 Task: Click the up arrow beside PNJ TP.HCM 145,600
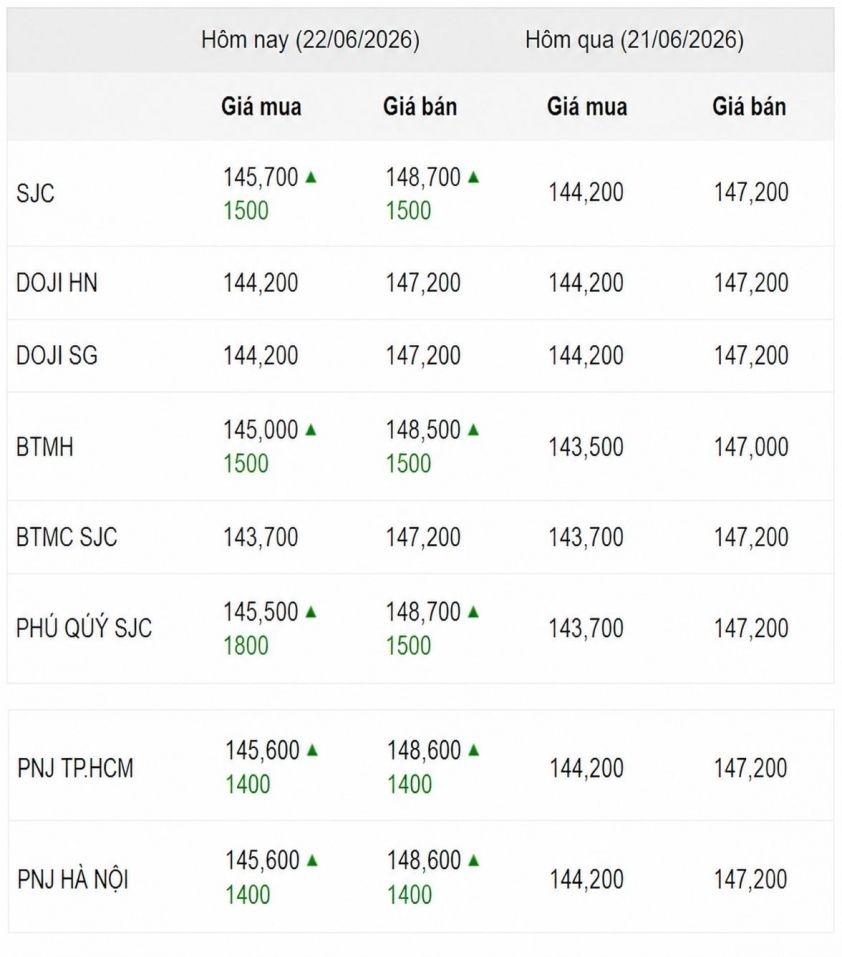tap(312, 750)
